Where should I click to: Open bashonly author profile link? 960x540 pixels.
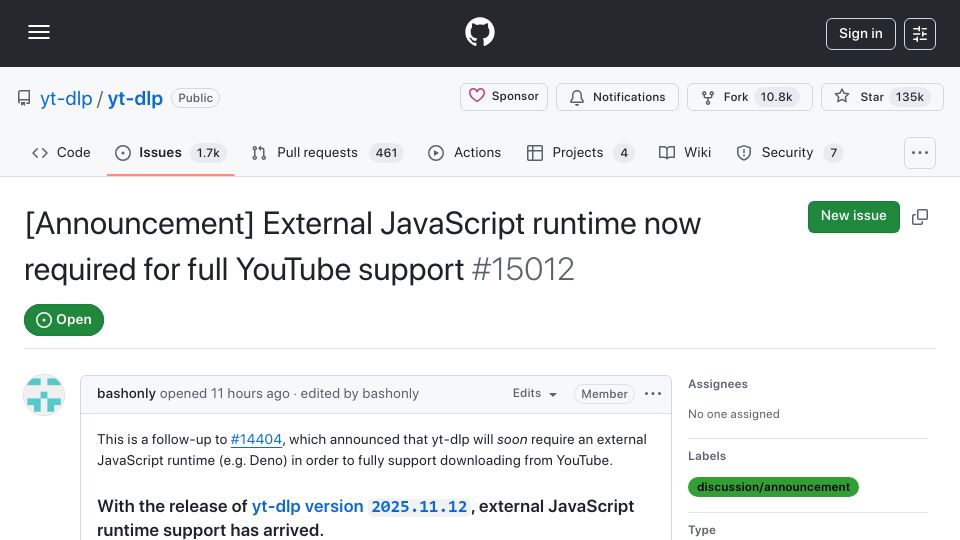[126, 394]
